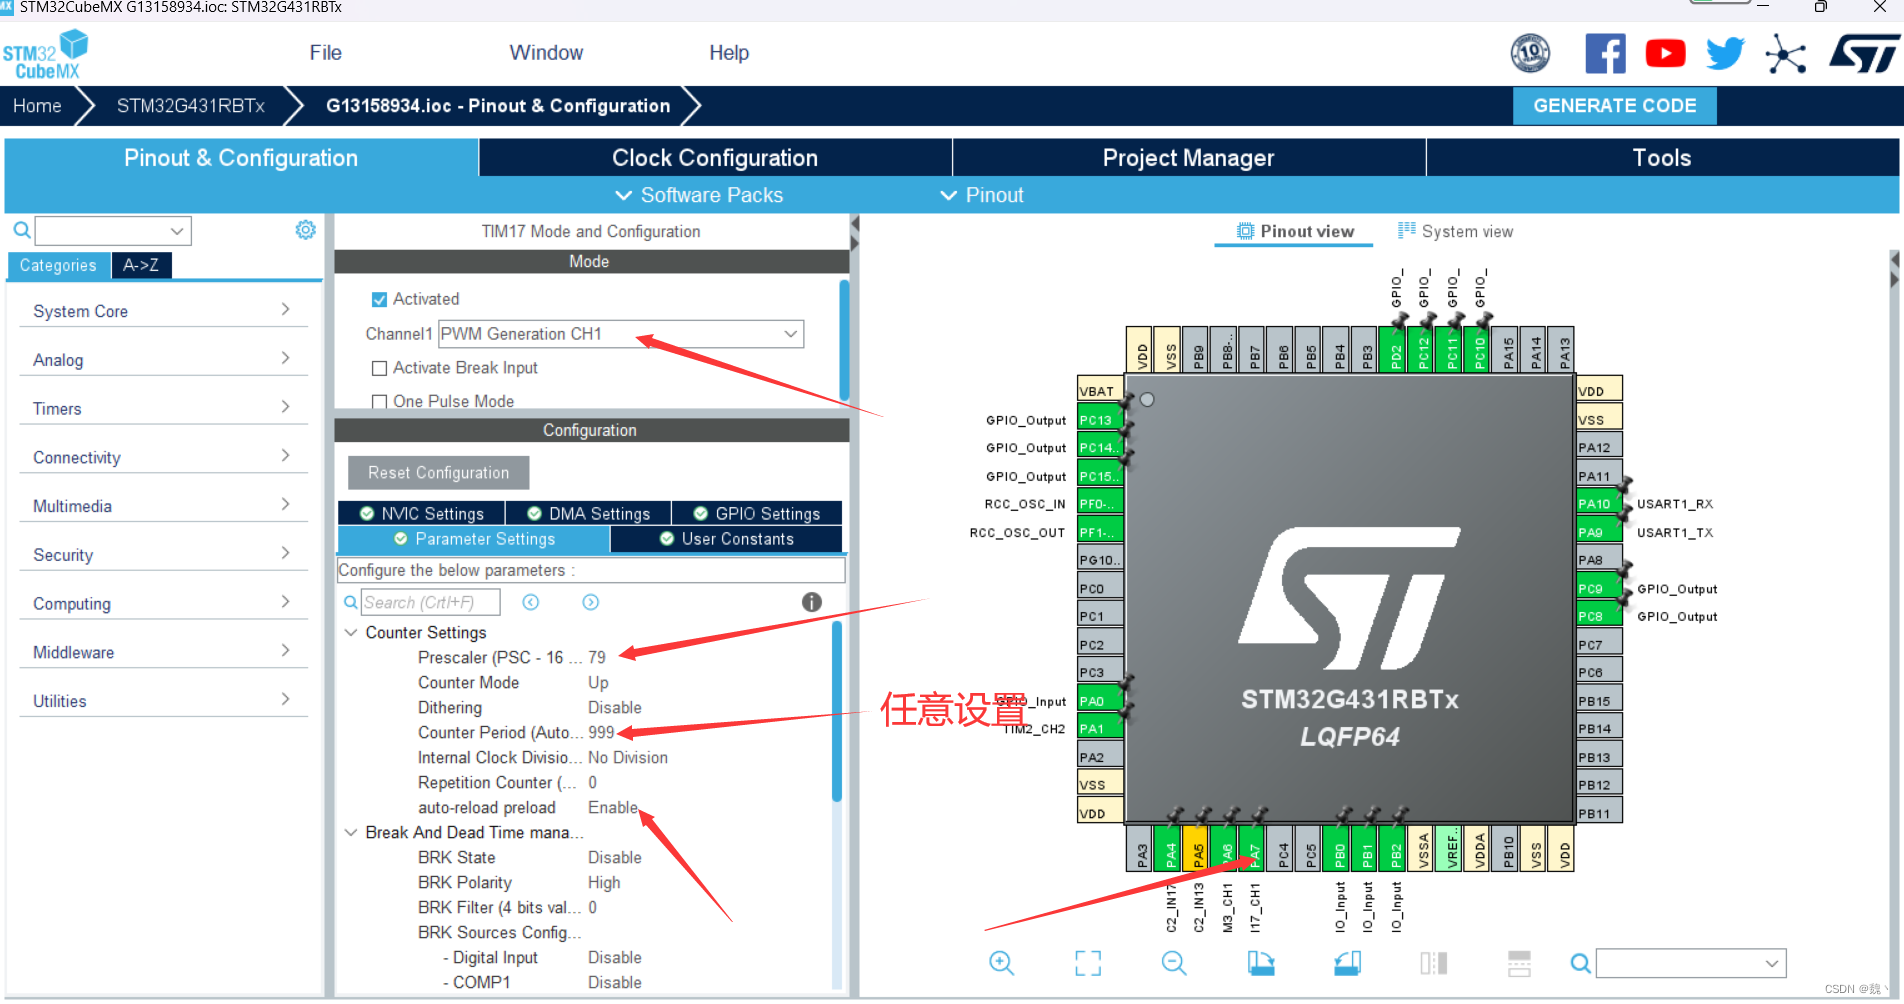The image size is (1904, 1004).
Task: Select the Counter Period value 999
Action: pyautogui.click(x=601, y=732)
